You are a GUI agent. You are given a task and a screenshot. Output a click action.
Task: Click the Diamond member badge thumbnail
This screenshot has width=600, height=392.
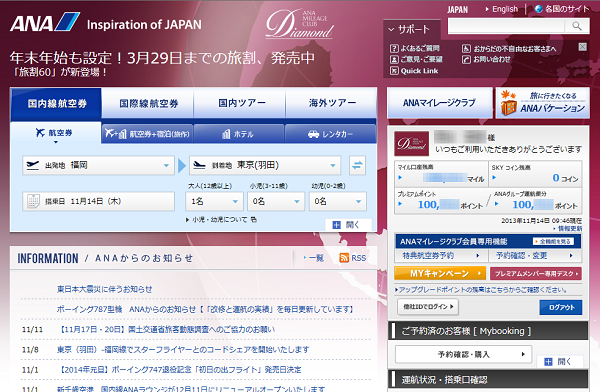click(411, 144)
